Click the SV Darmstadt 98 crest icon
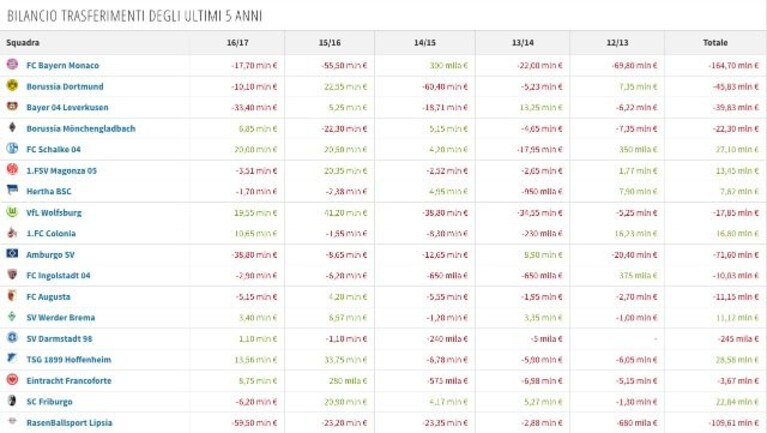The height and width of the screenshot is (433, 767). pyautogui.click(x=12, y=338)
